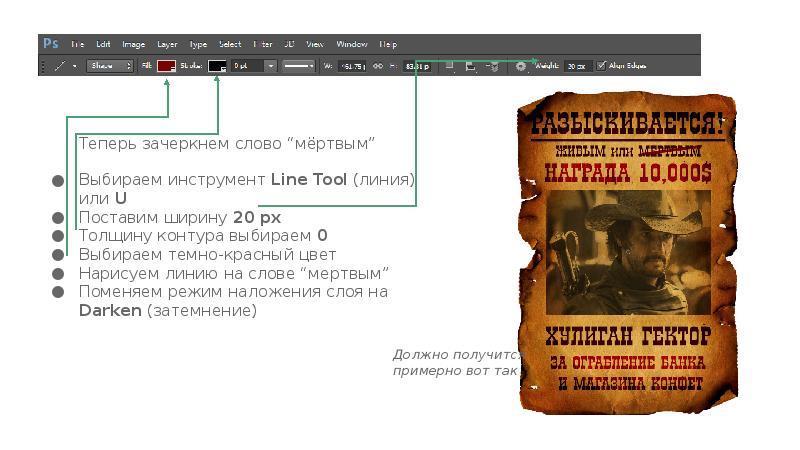Open the Layer menu
This screenshot has height=450, width=800.
click(167, 44)
